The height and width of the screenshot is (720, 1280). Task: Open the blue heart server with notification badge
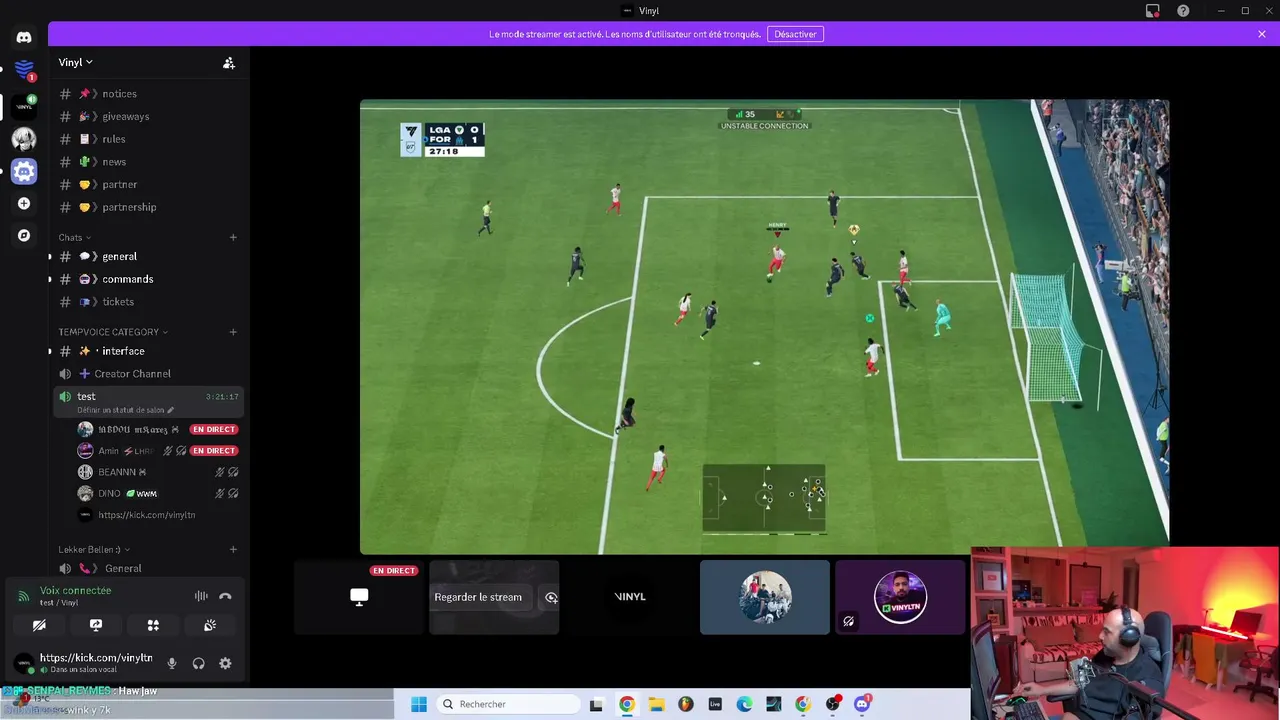[x=24, y=71]
